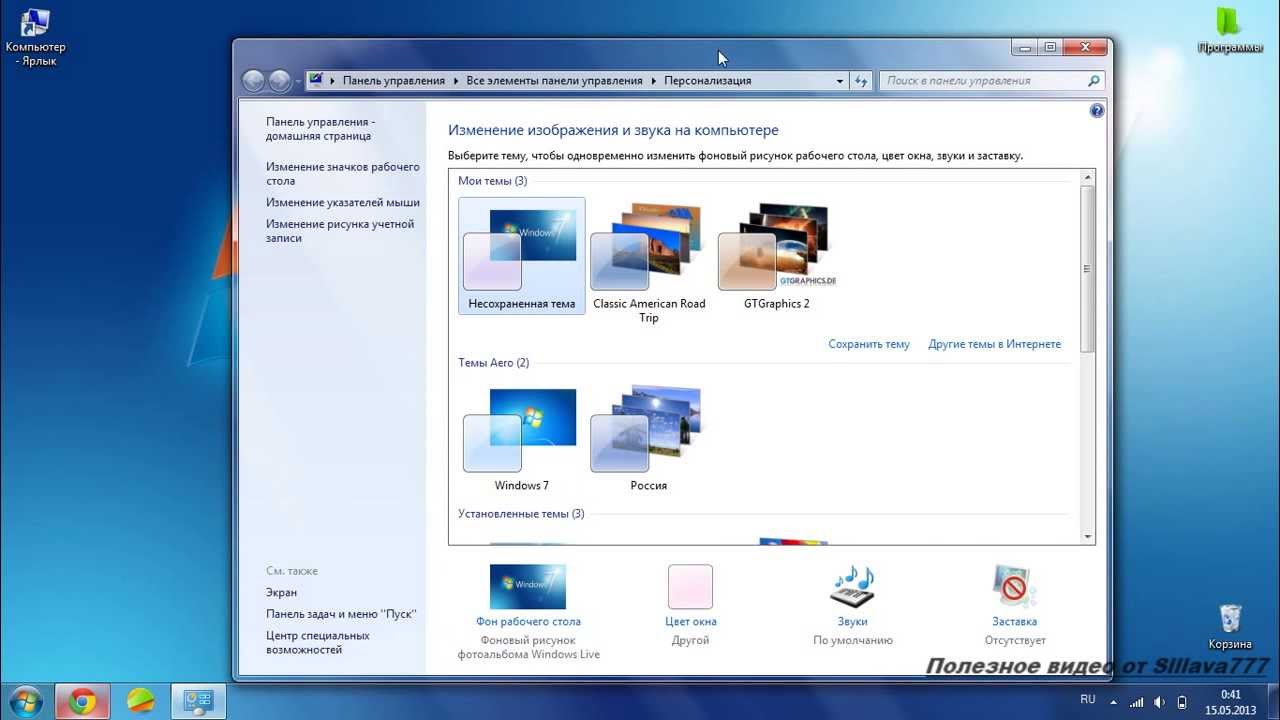Click the power tray icon
The image size is (1280, 720).
[1182, 701]
